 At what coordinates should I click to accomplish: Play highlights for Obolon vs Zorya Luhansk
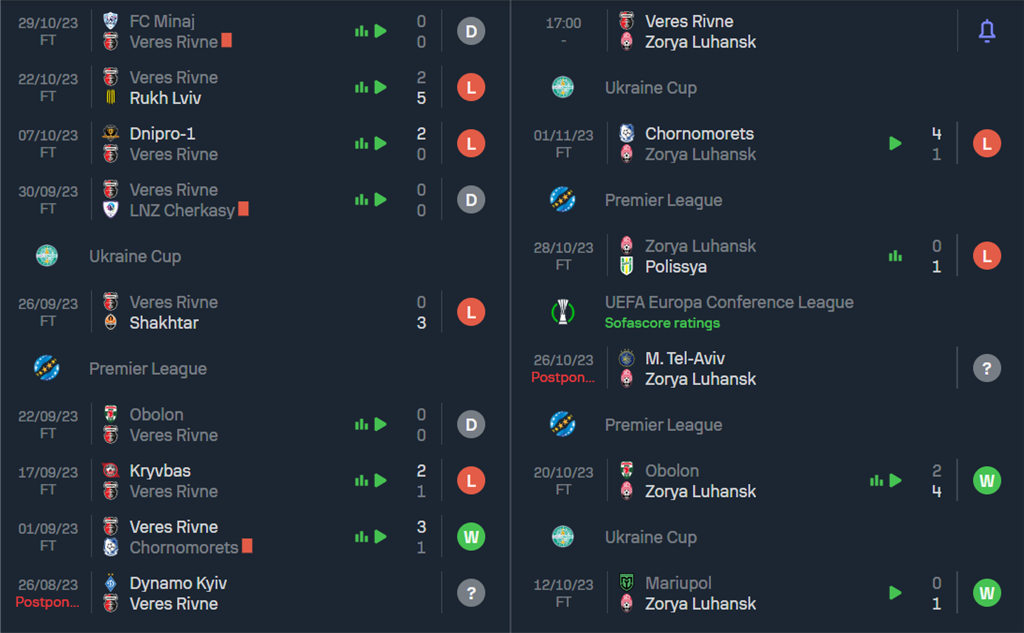[896, 481]
